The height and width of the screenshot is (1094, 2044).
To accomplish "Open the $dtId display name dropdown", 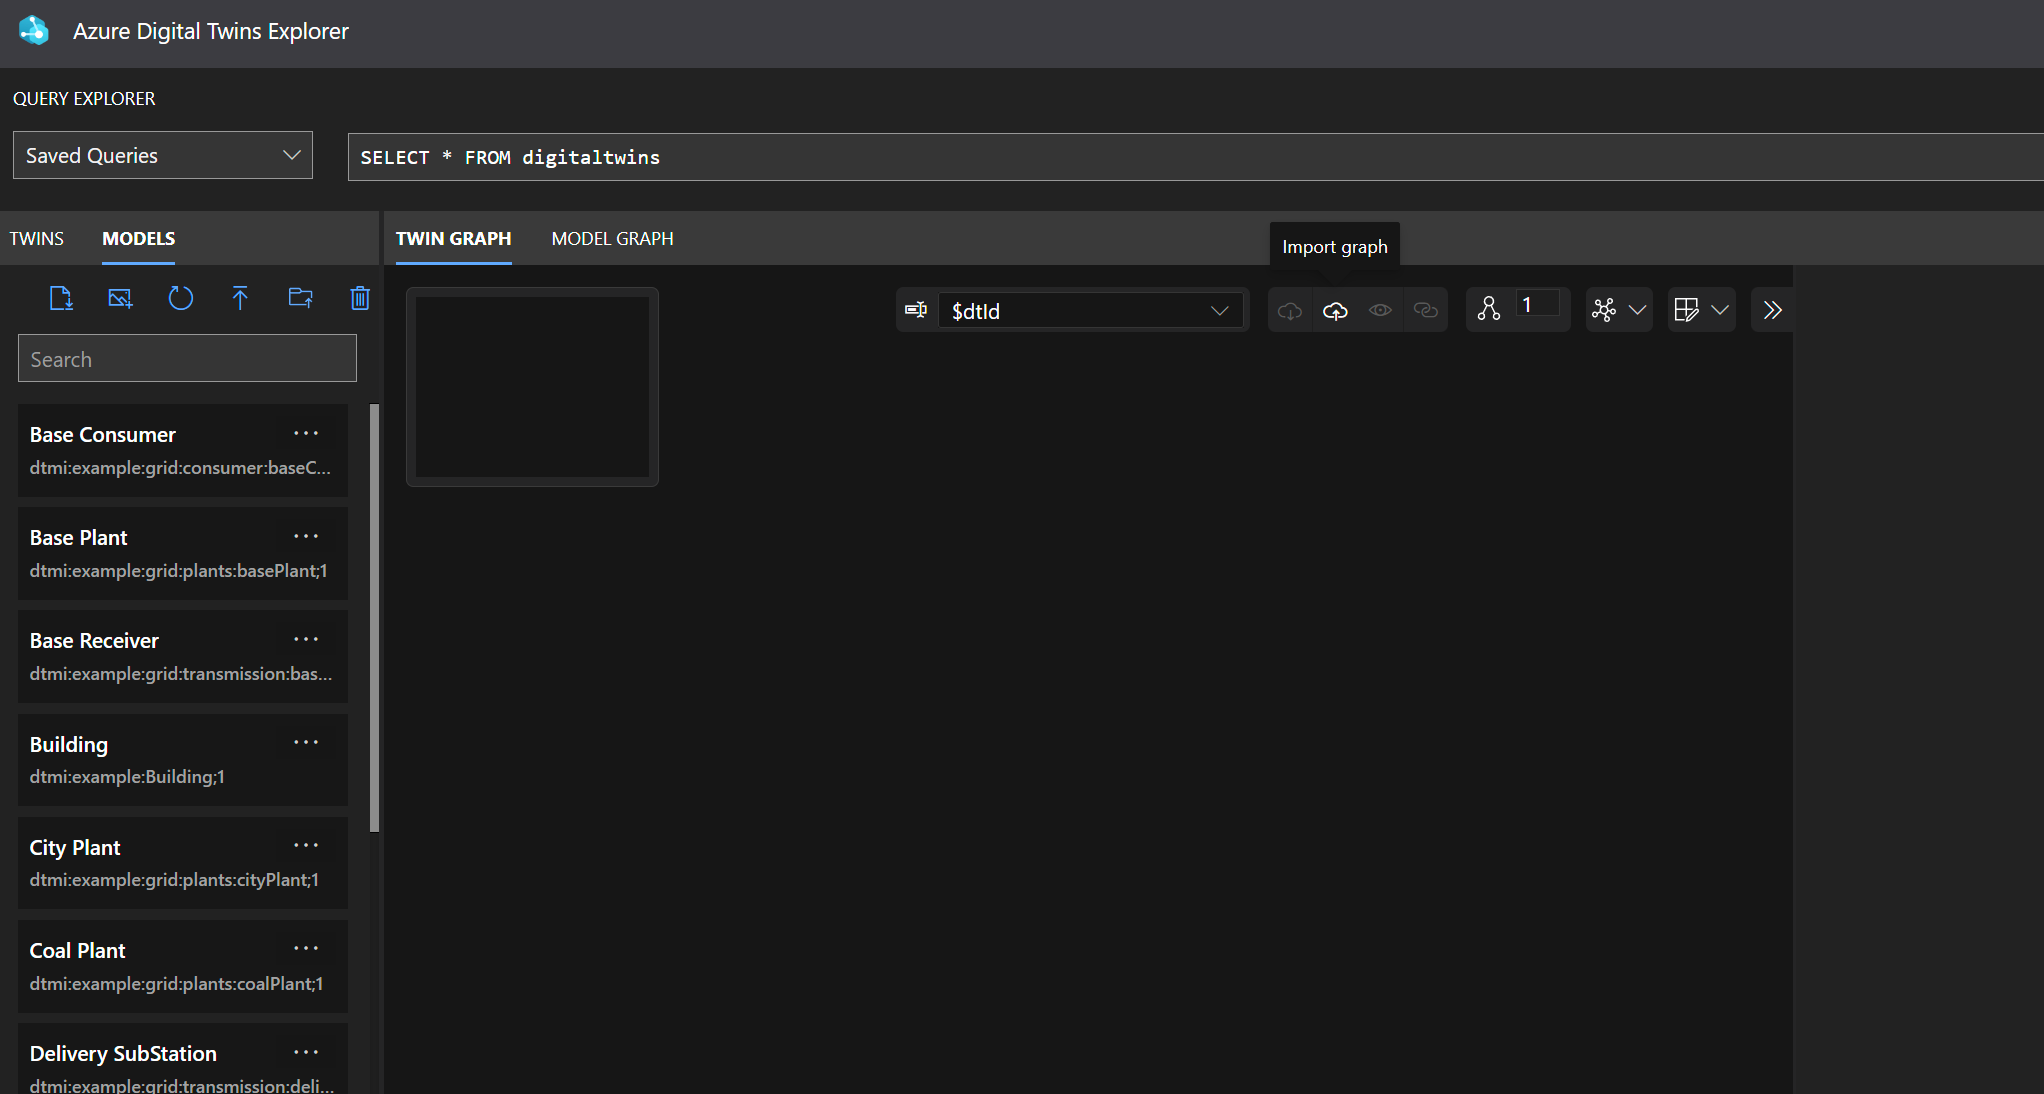I will tap(1090, 311).
